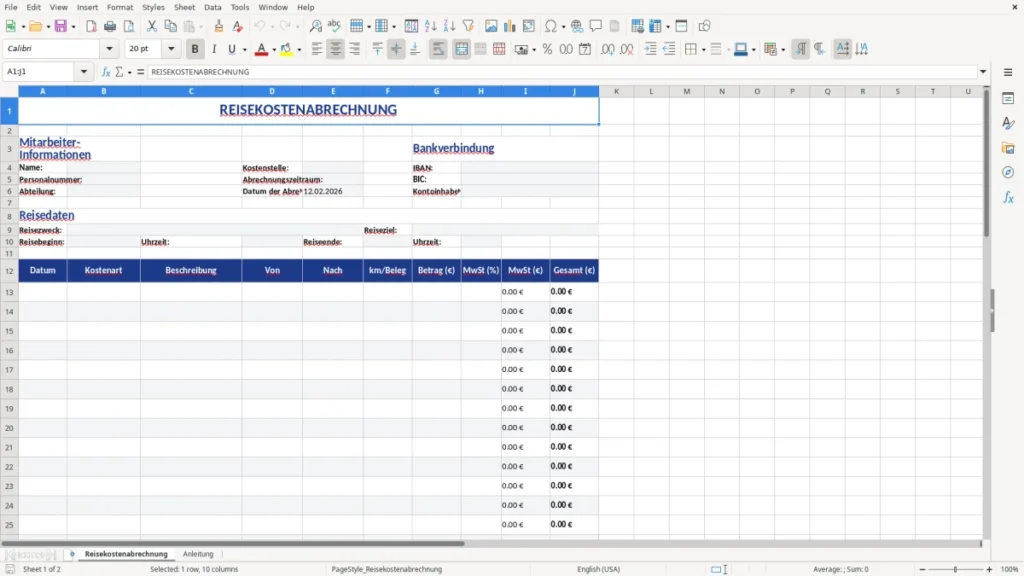
Task: Open the Insert Special Character dropdown arrow
Action: coord(563,27)
